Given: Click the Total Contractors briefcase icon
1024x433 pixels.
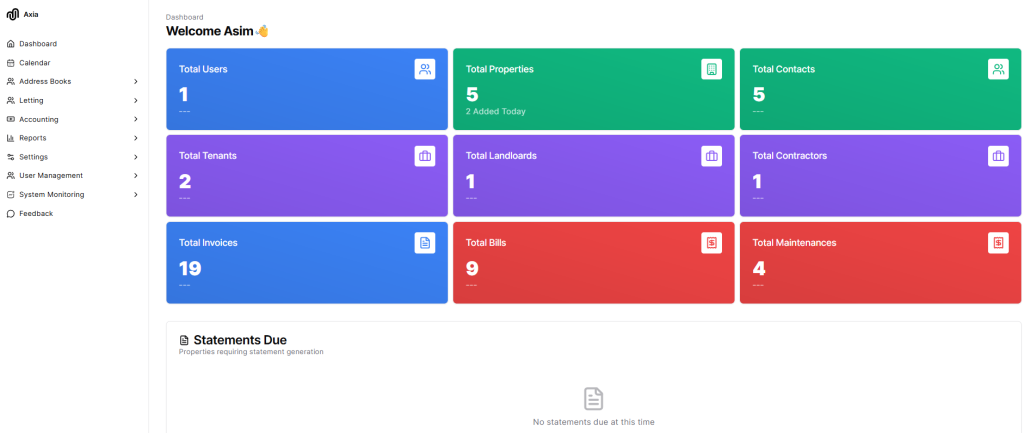Looking at the screenshot, I should 998,156.
